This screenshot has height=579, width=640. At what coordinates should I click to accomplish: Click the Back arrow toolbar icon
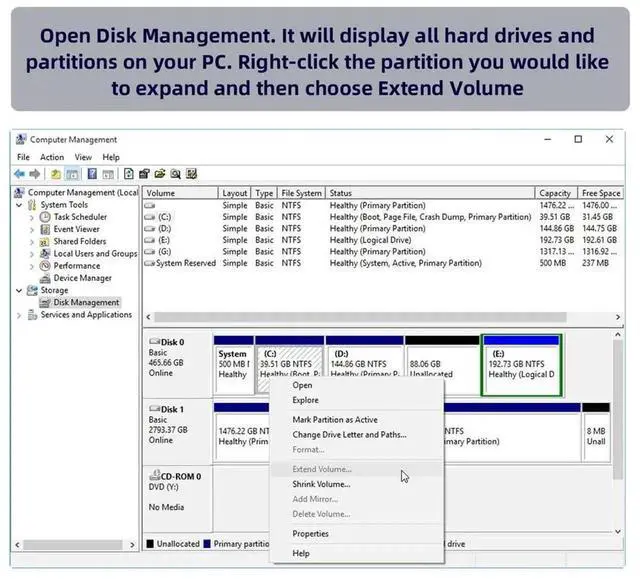[21, 173]
